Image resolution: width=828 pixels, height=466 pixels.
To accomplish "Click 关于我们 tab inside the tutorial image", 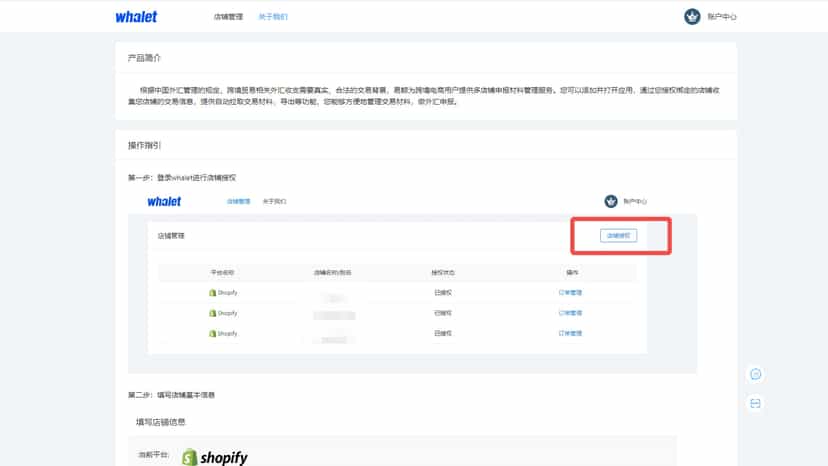I will click(275, 201).
